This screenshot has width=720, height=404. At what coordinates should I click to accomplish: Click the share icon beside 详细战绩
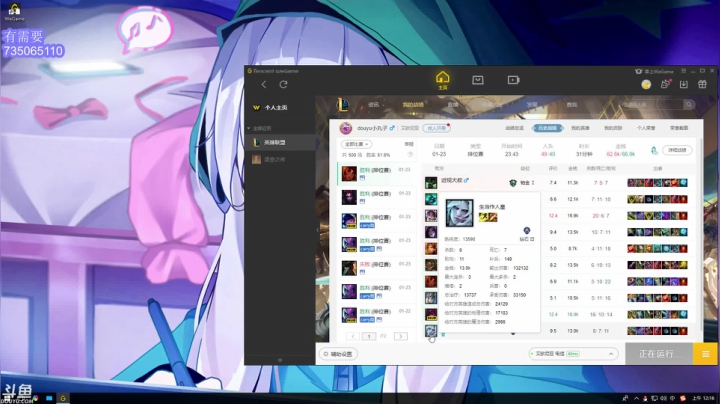click(x=654, y=150)
